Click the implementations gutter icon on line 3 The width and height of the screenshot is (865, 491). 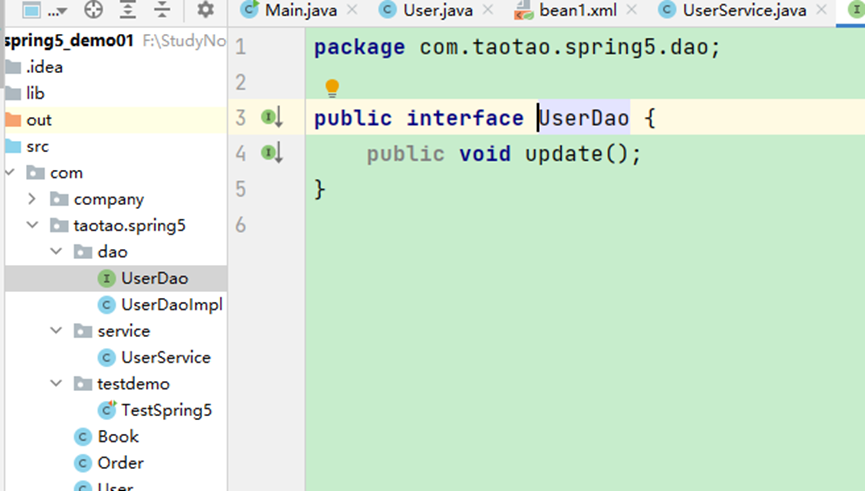click(x=272, y=118)
